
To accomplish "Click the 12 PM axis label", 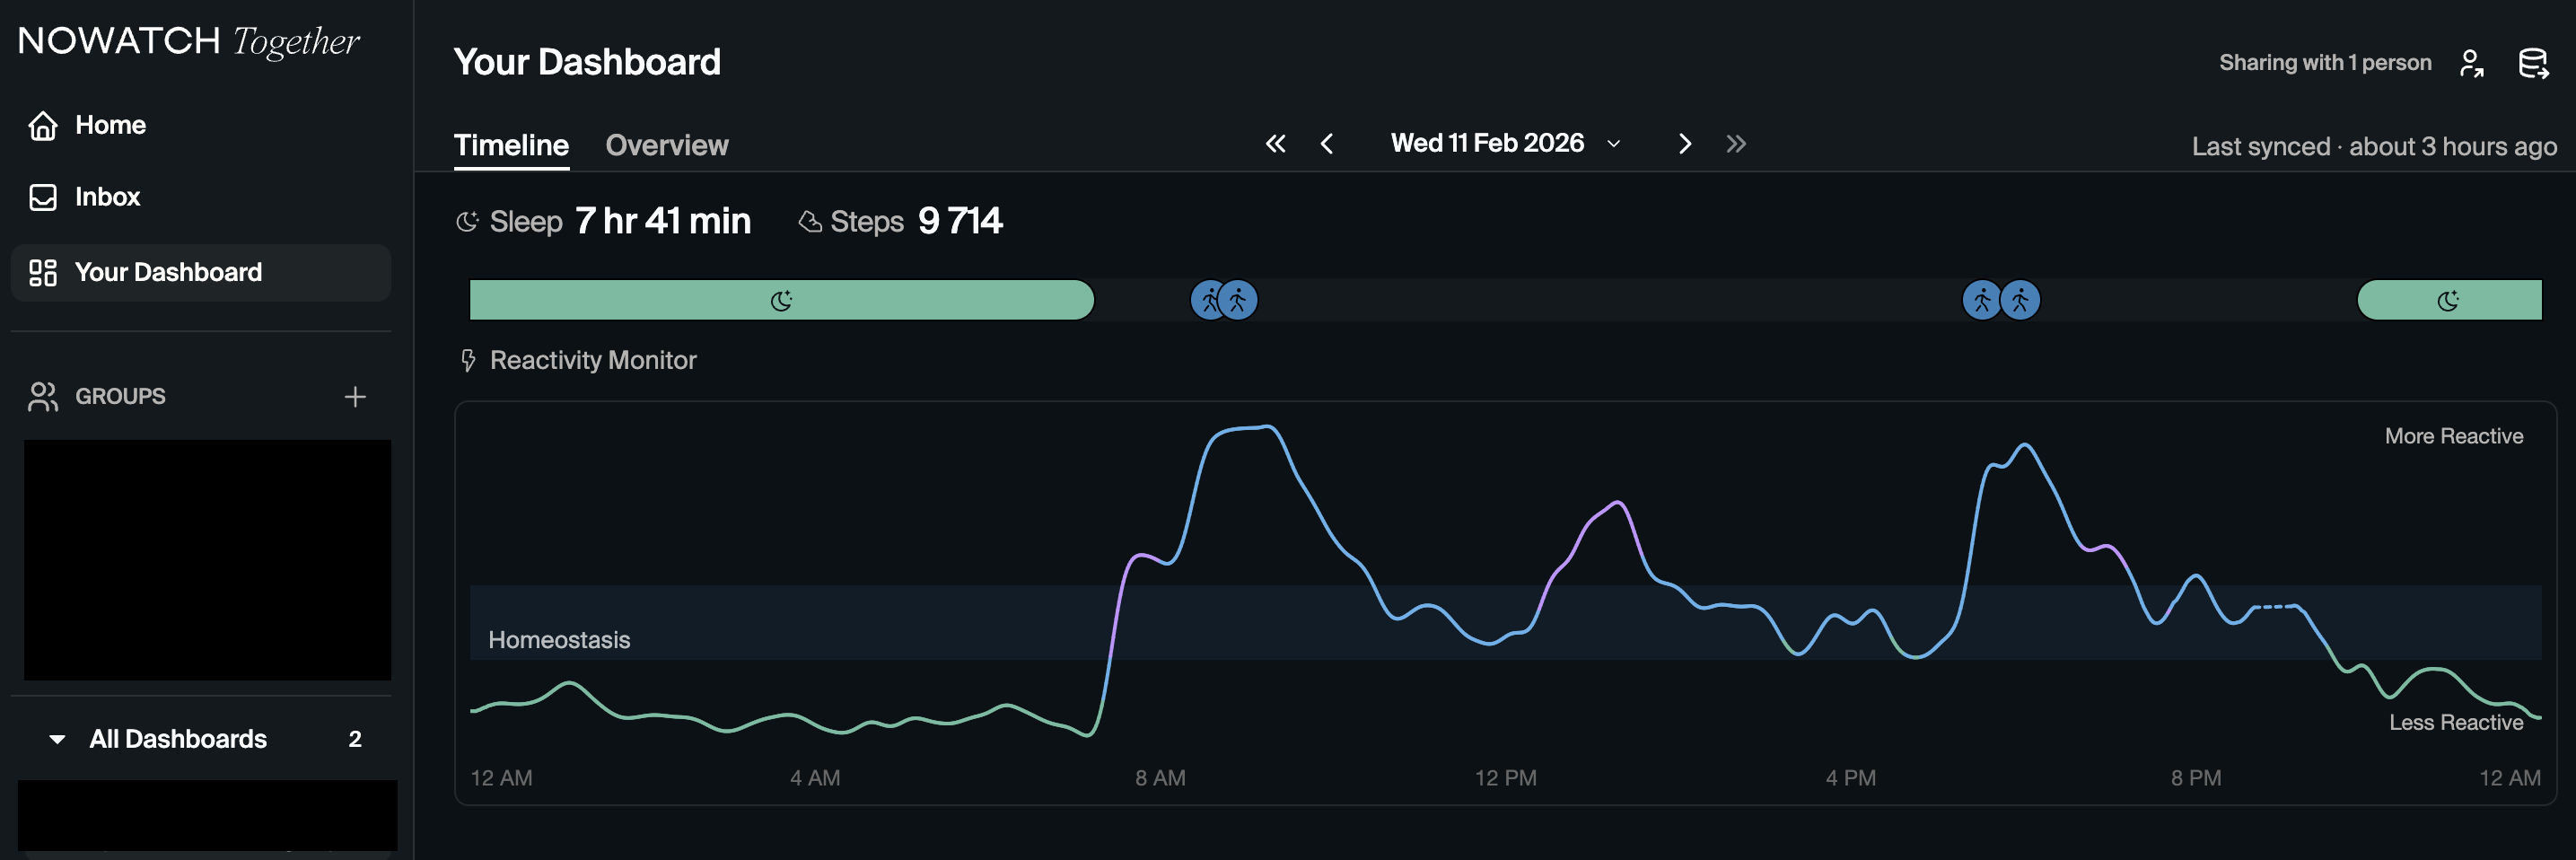I will [1505, 778].
